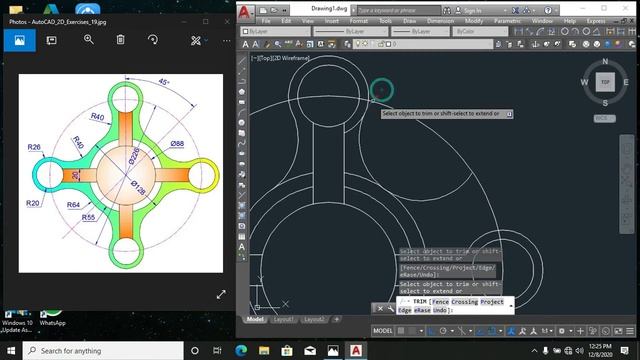Open the Modify menu

(x=474, y=21)
